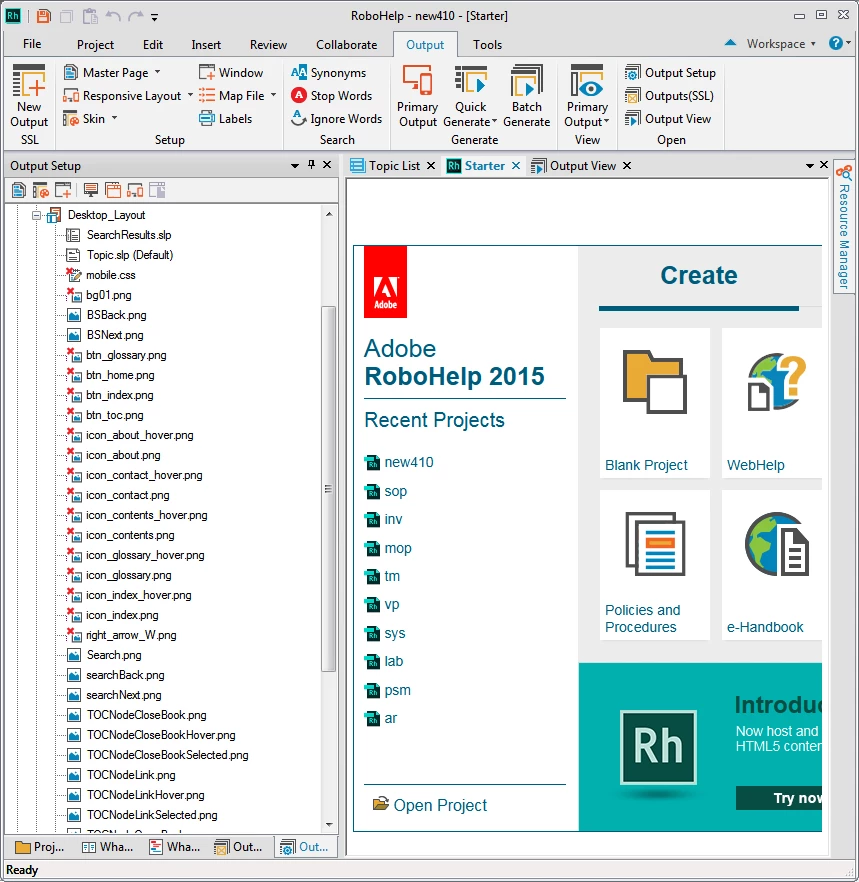Click Output Setup in Open group

[669, 73]
